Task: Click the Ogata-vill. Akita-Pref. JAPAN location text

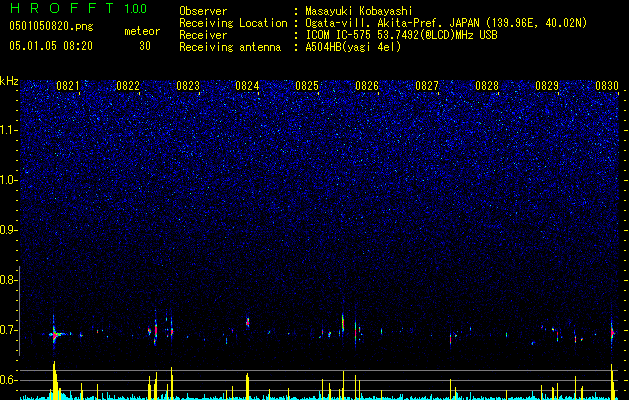Action: pos(446,23)
